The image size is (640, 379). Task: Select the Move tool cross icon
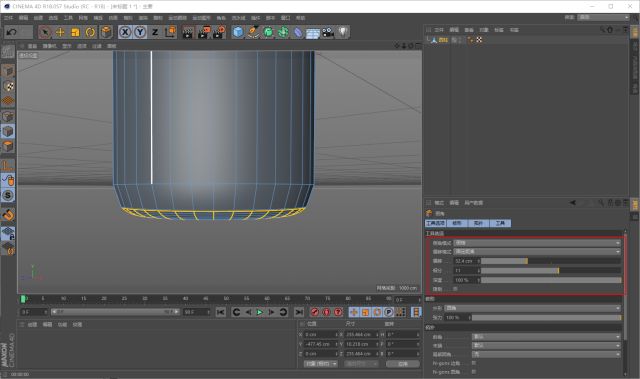click(x=60, y=32)
